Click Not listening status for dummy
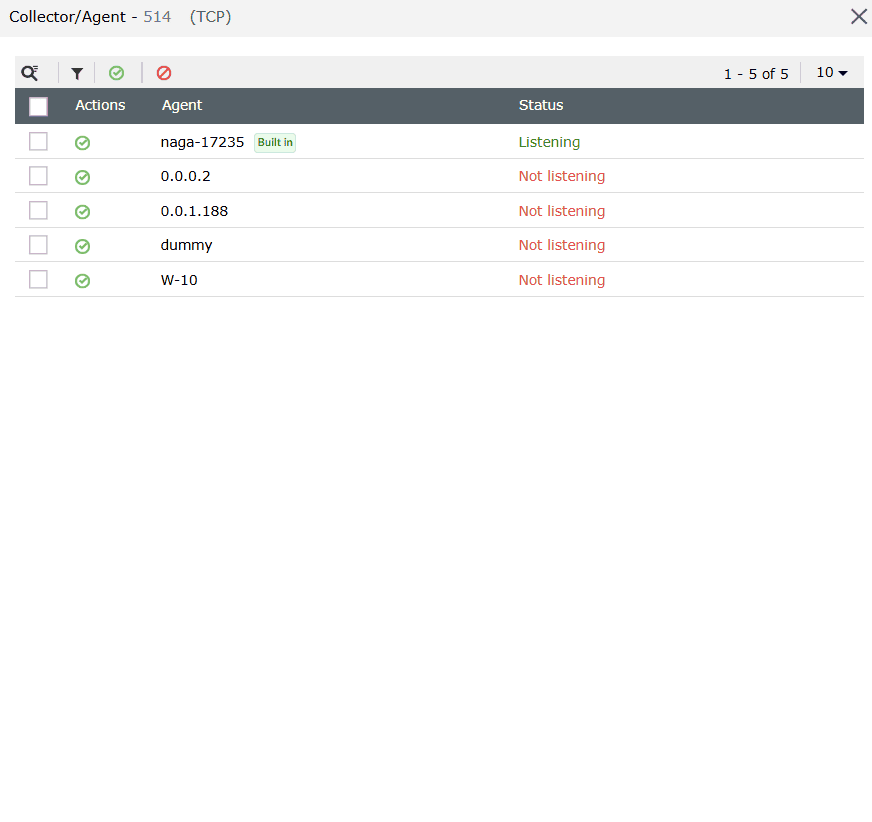Viewport: 872px width, 822px height. click(x=561, y=245)
